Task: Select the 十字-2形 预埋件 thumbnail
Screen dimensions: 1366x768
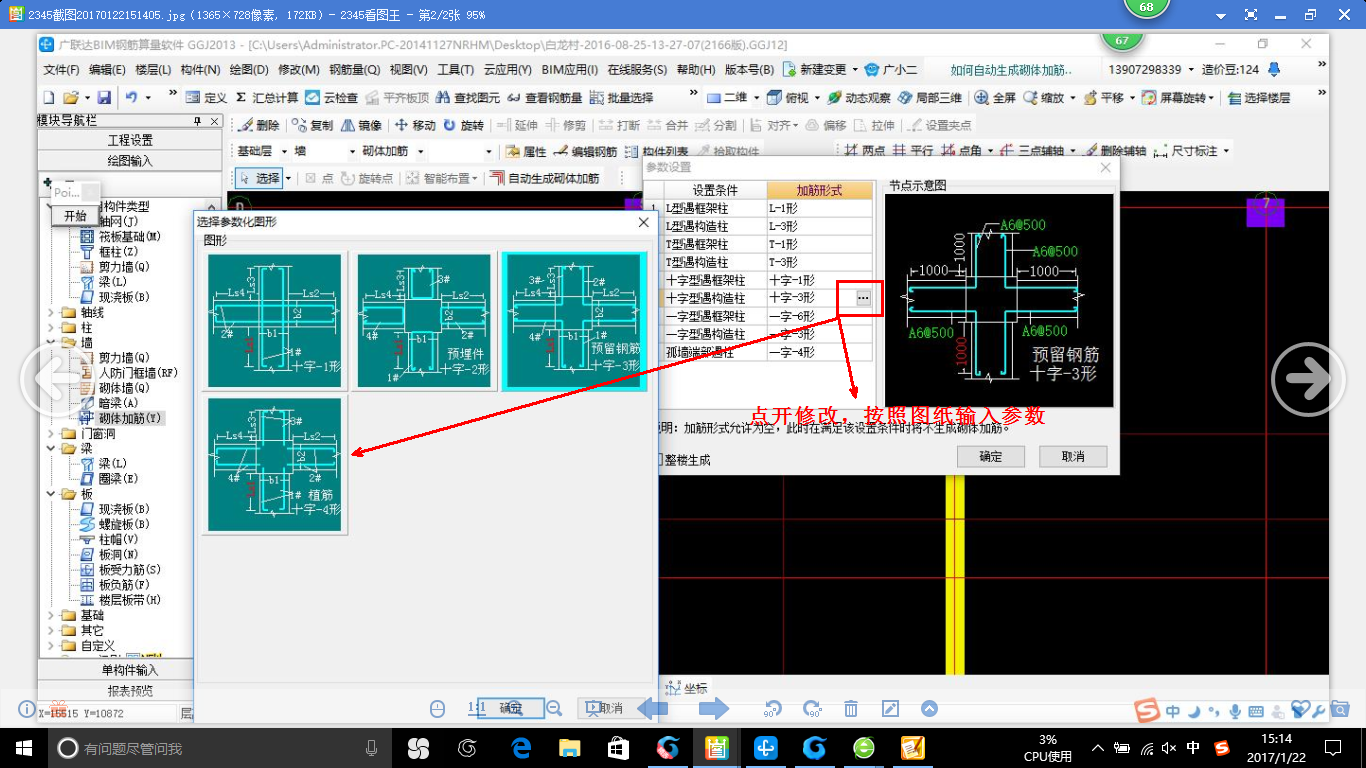Action: coord(425,320)
